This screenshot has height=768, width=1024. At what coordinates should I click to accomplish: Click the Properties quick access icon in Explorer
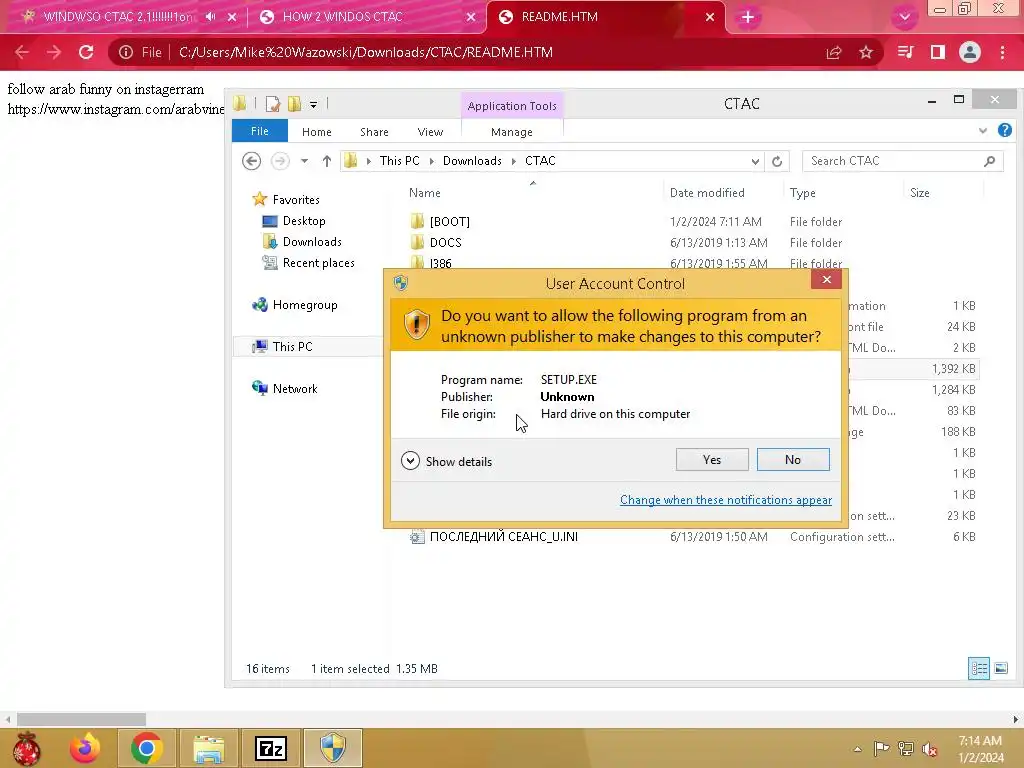click(273, 103)
